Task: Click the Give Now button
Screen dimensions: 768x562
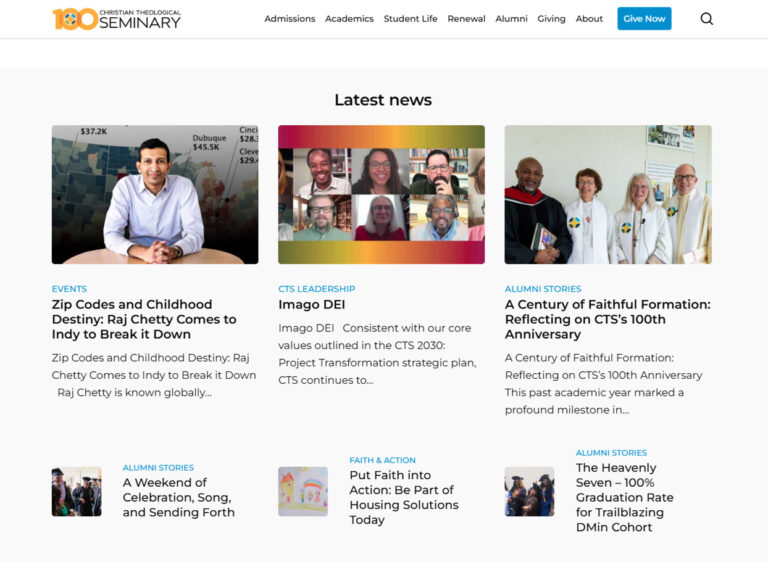Action: pyautogui.click(x=644, y=19)
